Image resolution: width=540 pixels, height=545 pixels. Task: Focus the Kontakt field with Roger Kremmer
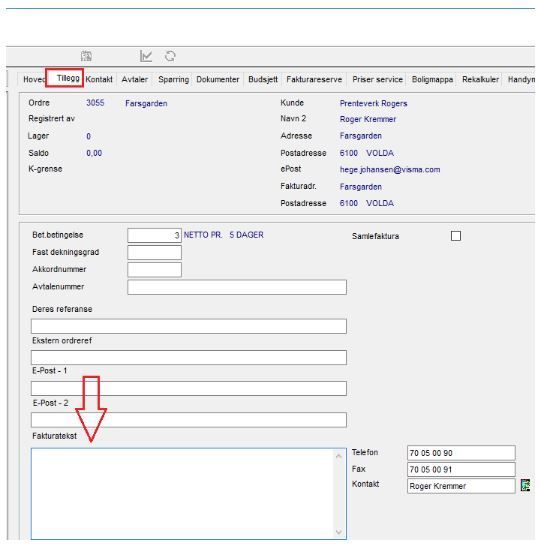pyautogui.click(x=461, y=486)
